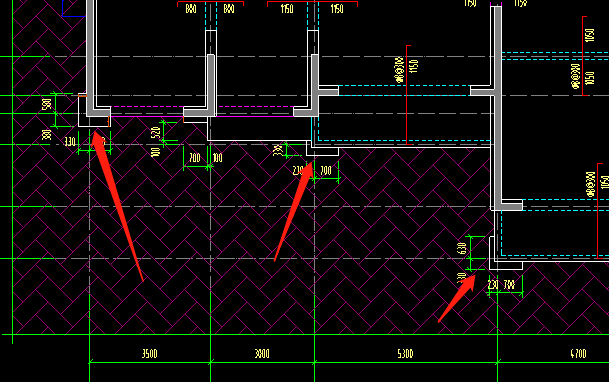Select the left 1150 dimension under top bracket
Image resolution: width=609 pixels, height=382 pixels.
tap(287, 9)
